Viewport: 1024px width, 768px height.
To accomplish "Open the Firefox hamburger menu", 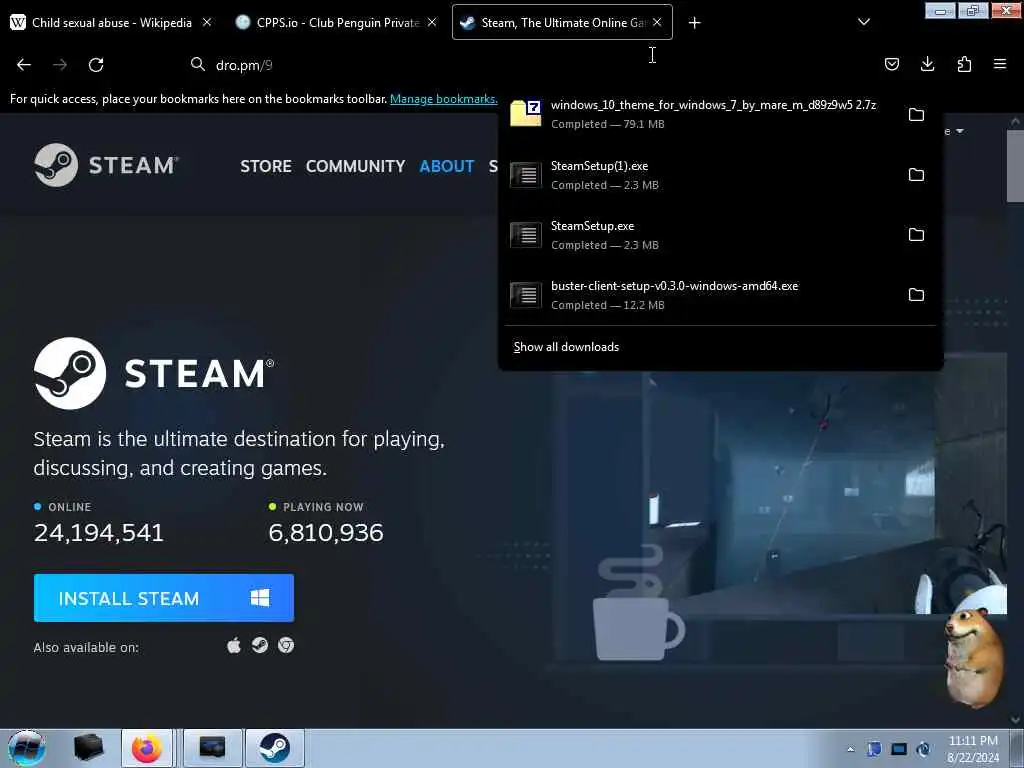I will pos(1000,64).
